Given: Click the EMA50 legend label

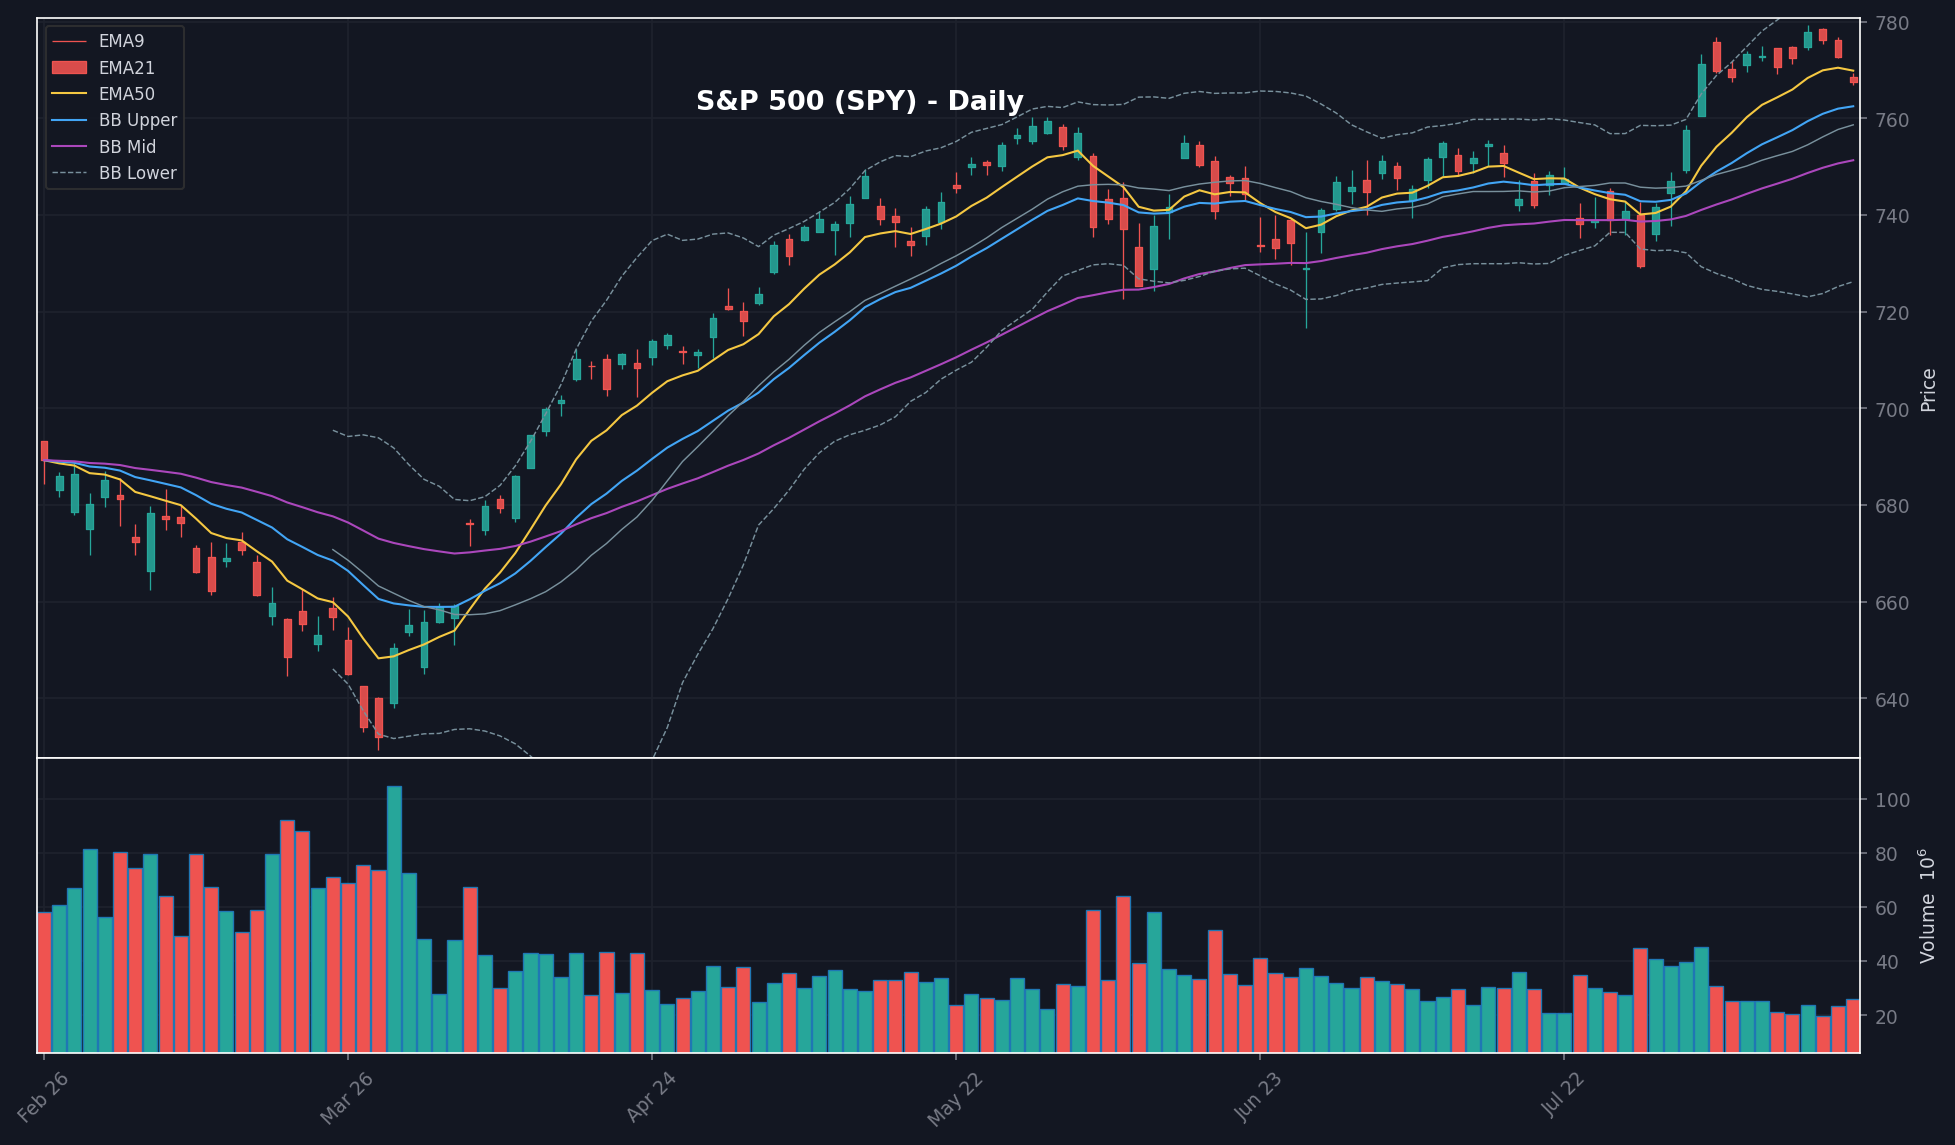Looking at the screenshot, I should click(127, 94).
